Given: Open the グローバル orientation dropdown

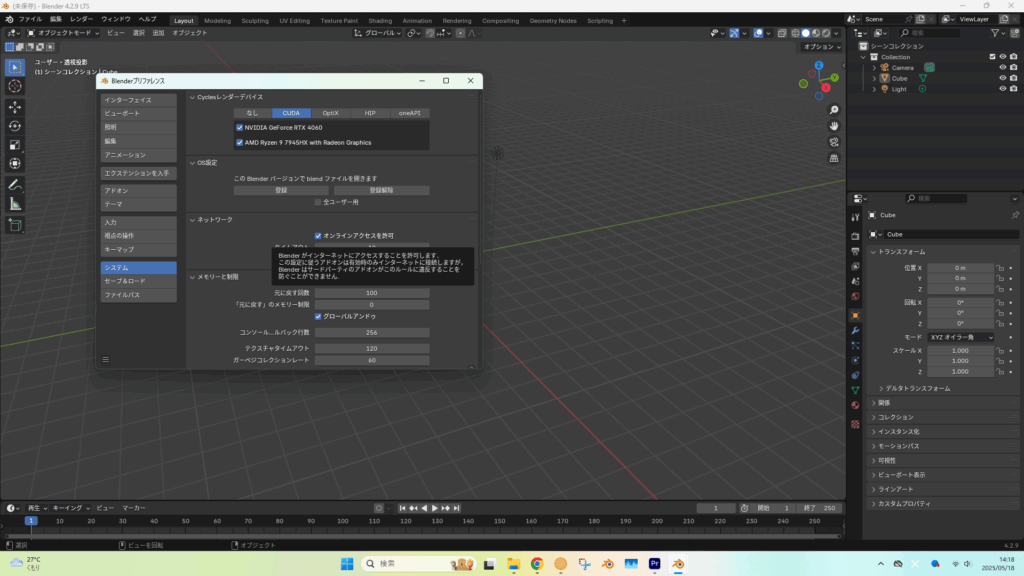Looking at the screenshot, I should coord(377,33).
